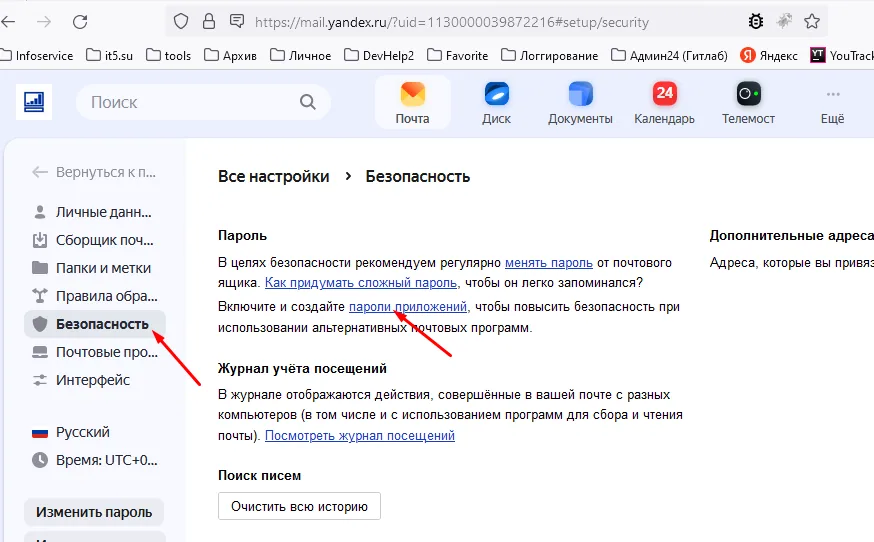Bookmark this page with the star icon
The image size is (874, 542).
click(812, 22)
